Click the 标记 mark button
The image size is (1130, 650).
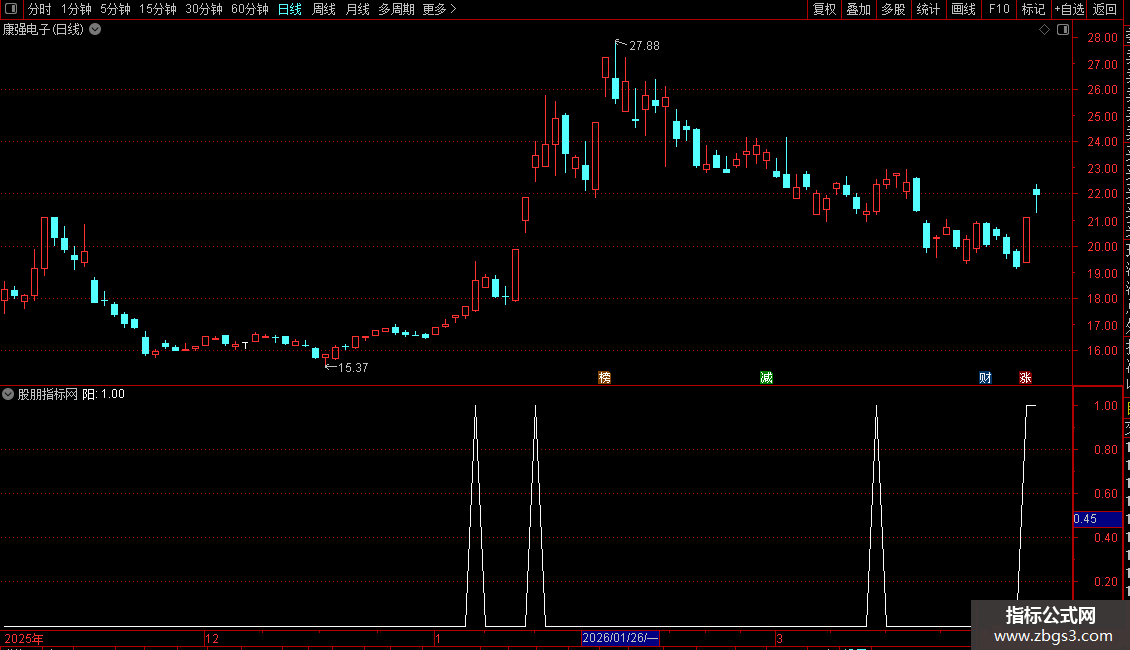pyautogui.click(x=1033, y=9)
